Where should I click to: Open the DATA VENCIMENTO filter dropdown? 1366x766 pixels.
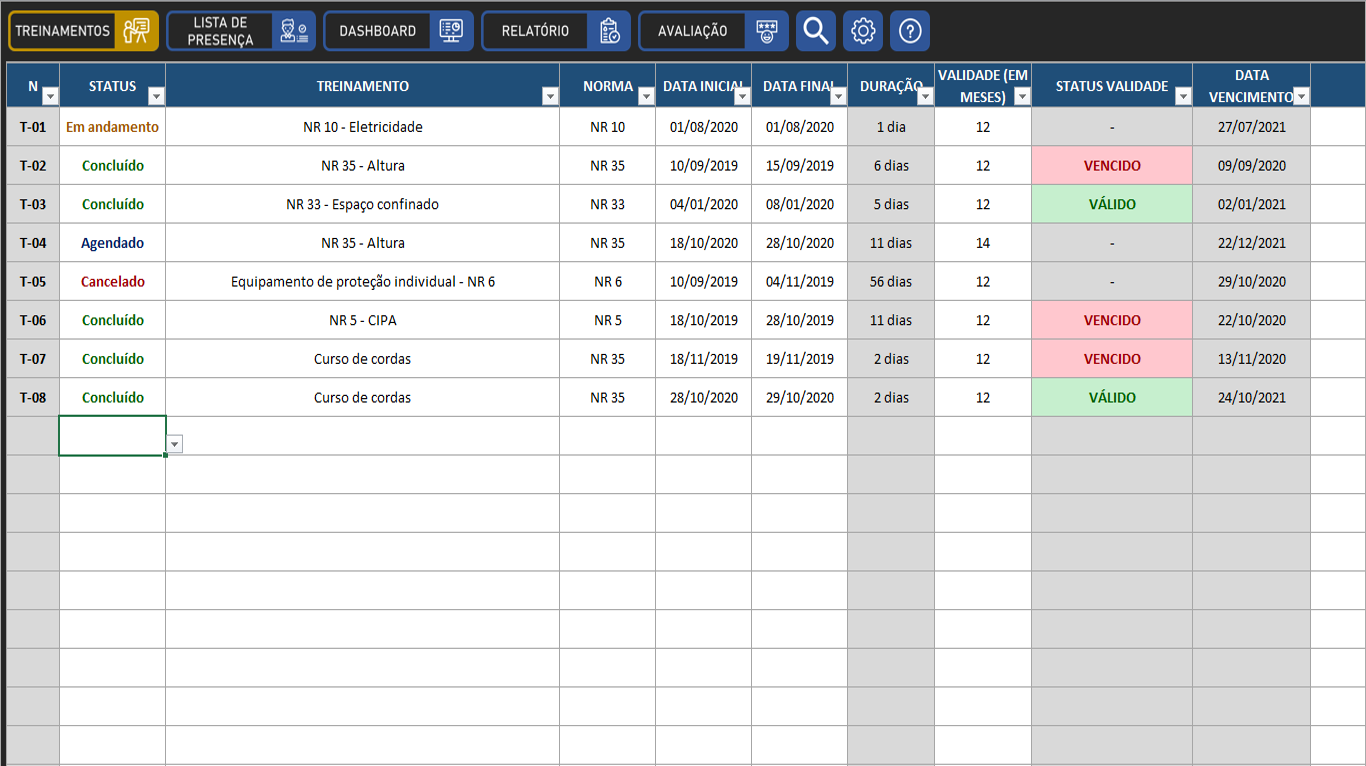1301,96
